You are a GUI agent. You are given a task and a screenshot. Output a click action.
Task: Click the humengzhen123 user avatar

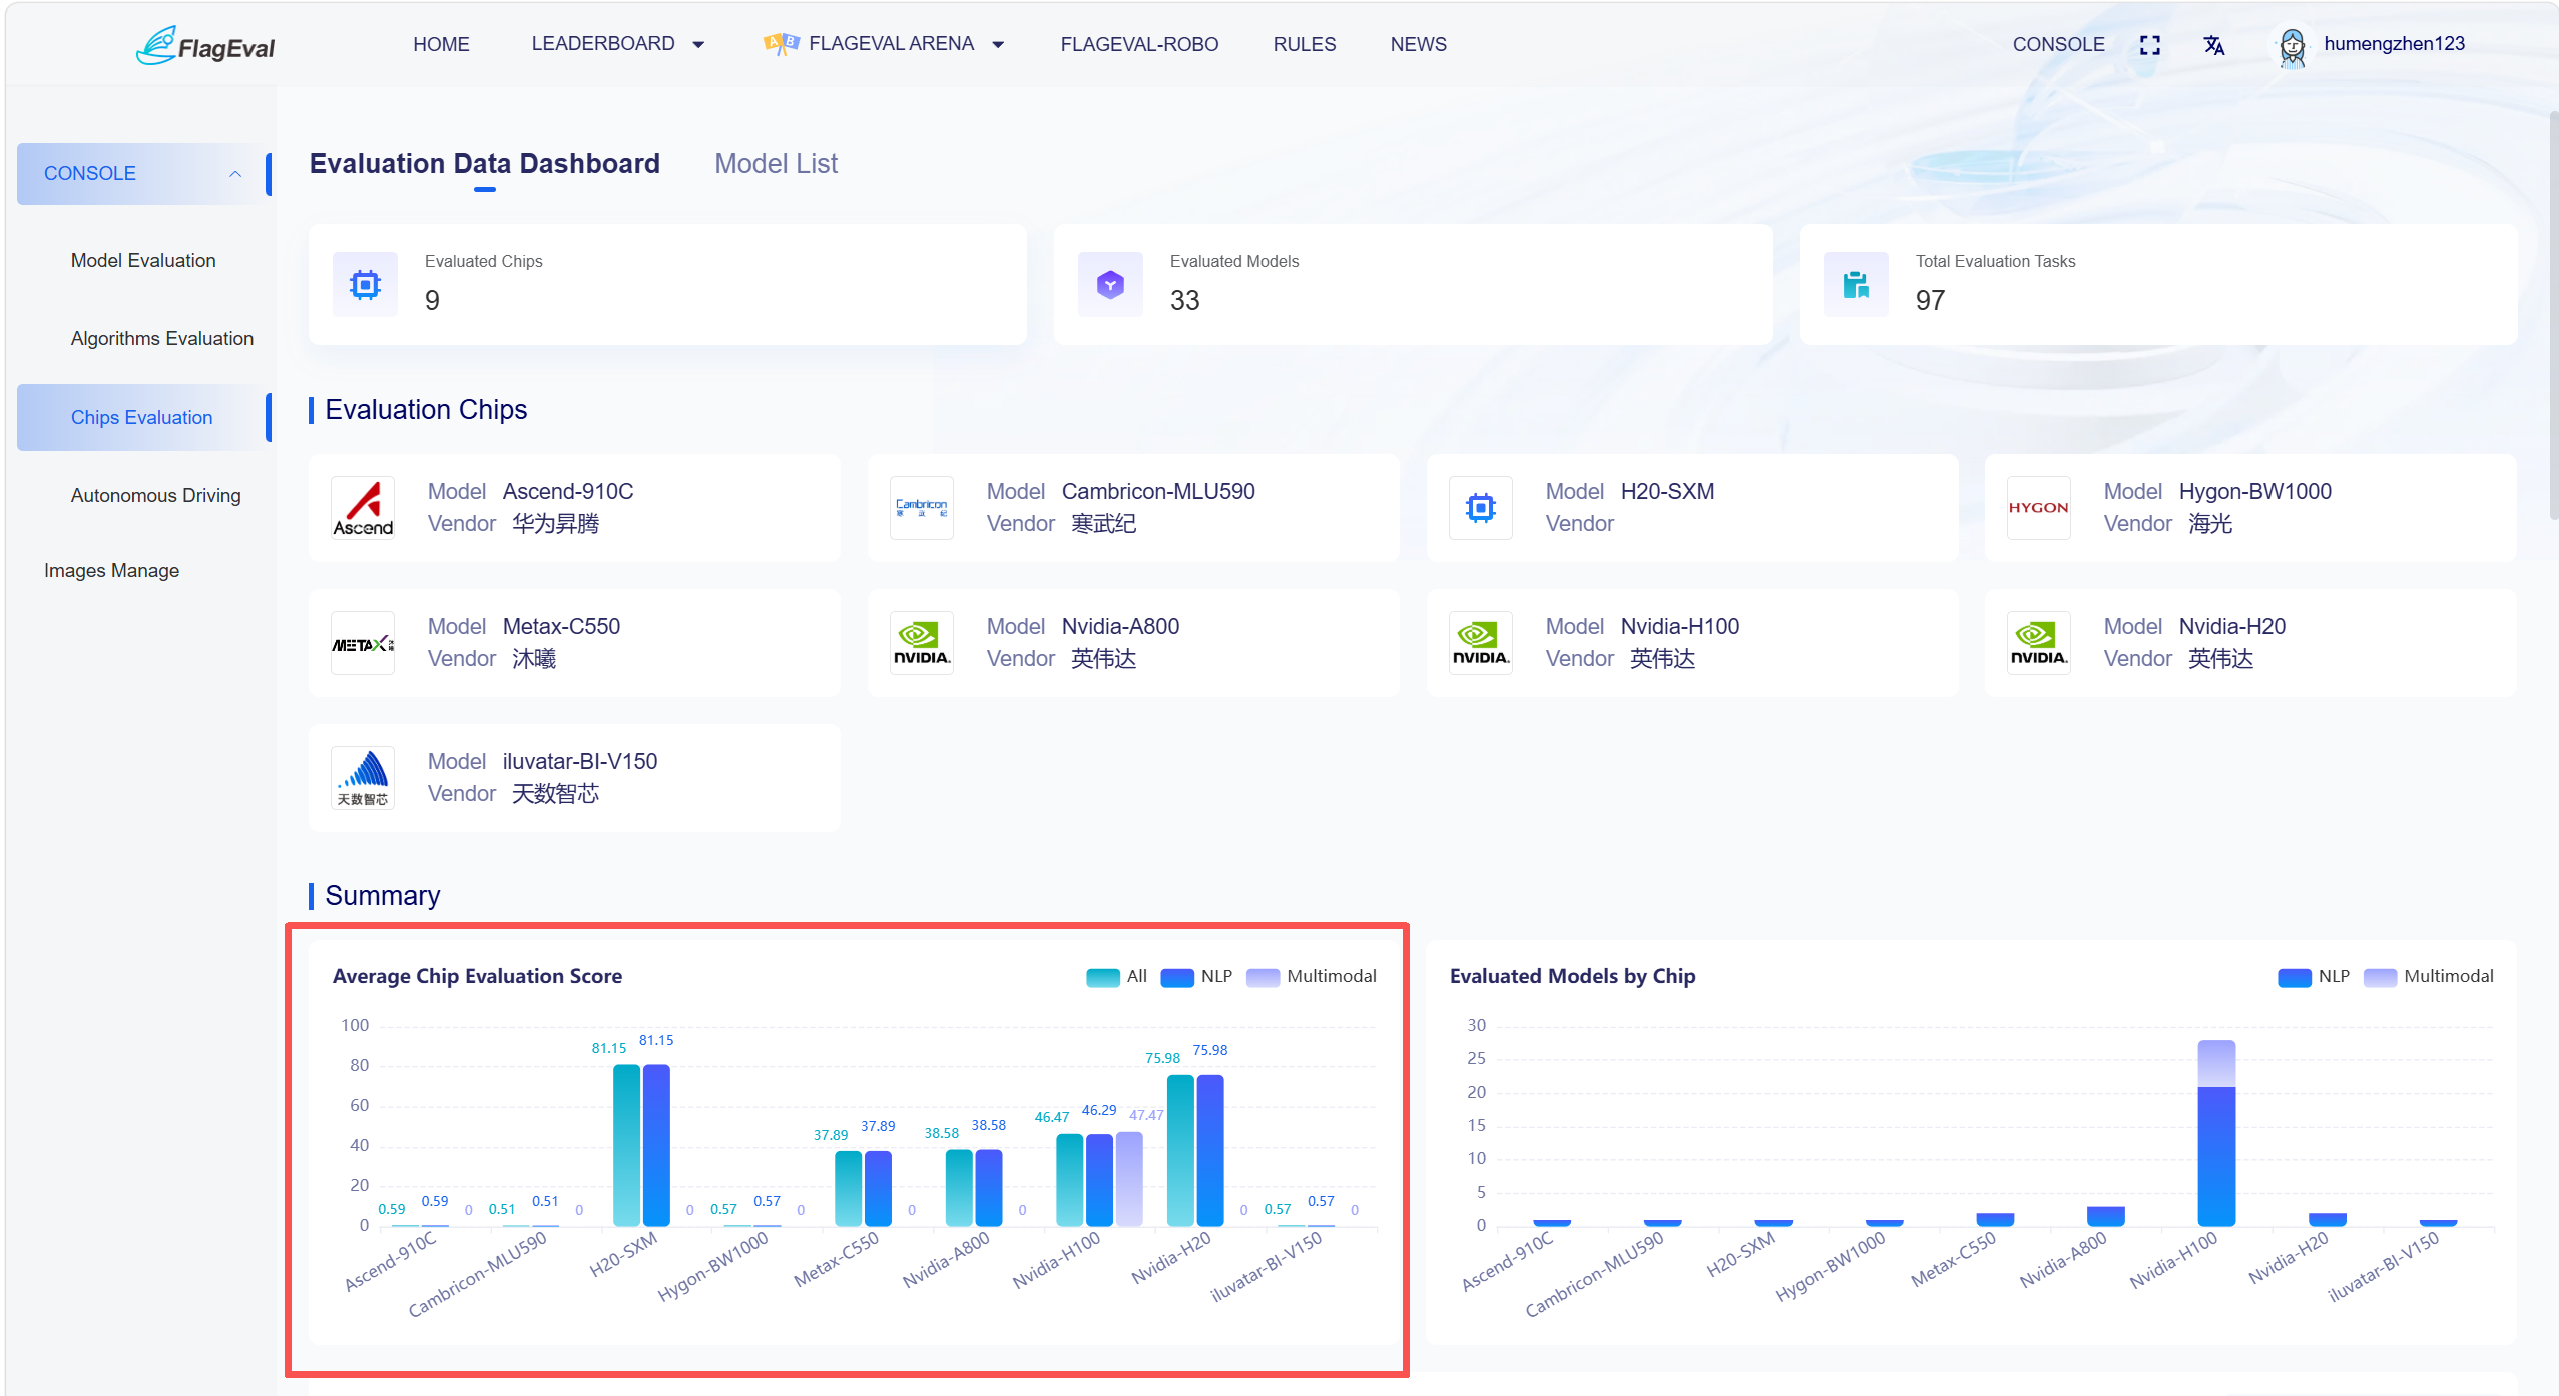(2292, 46)
